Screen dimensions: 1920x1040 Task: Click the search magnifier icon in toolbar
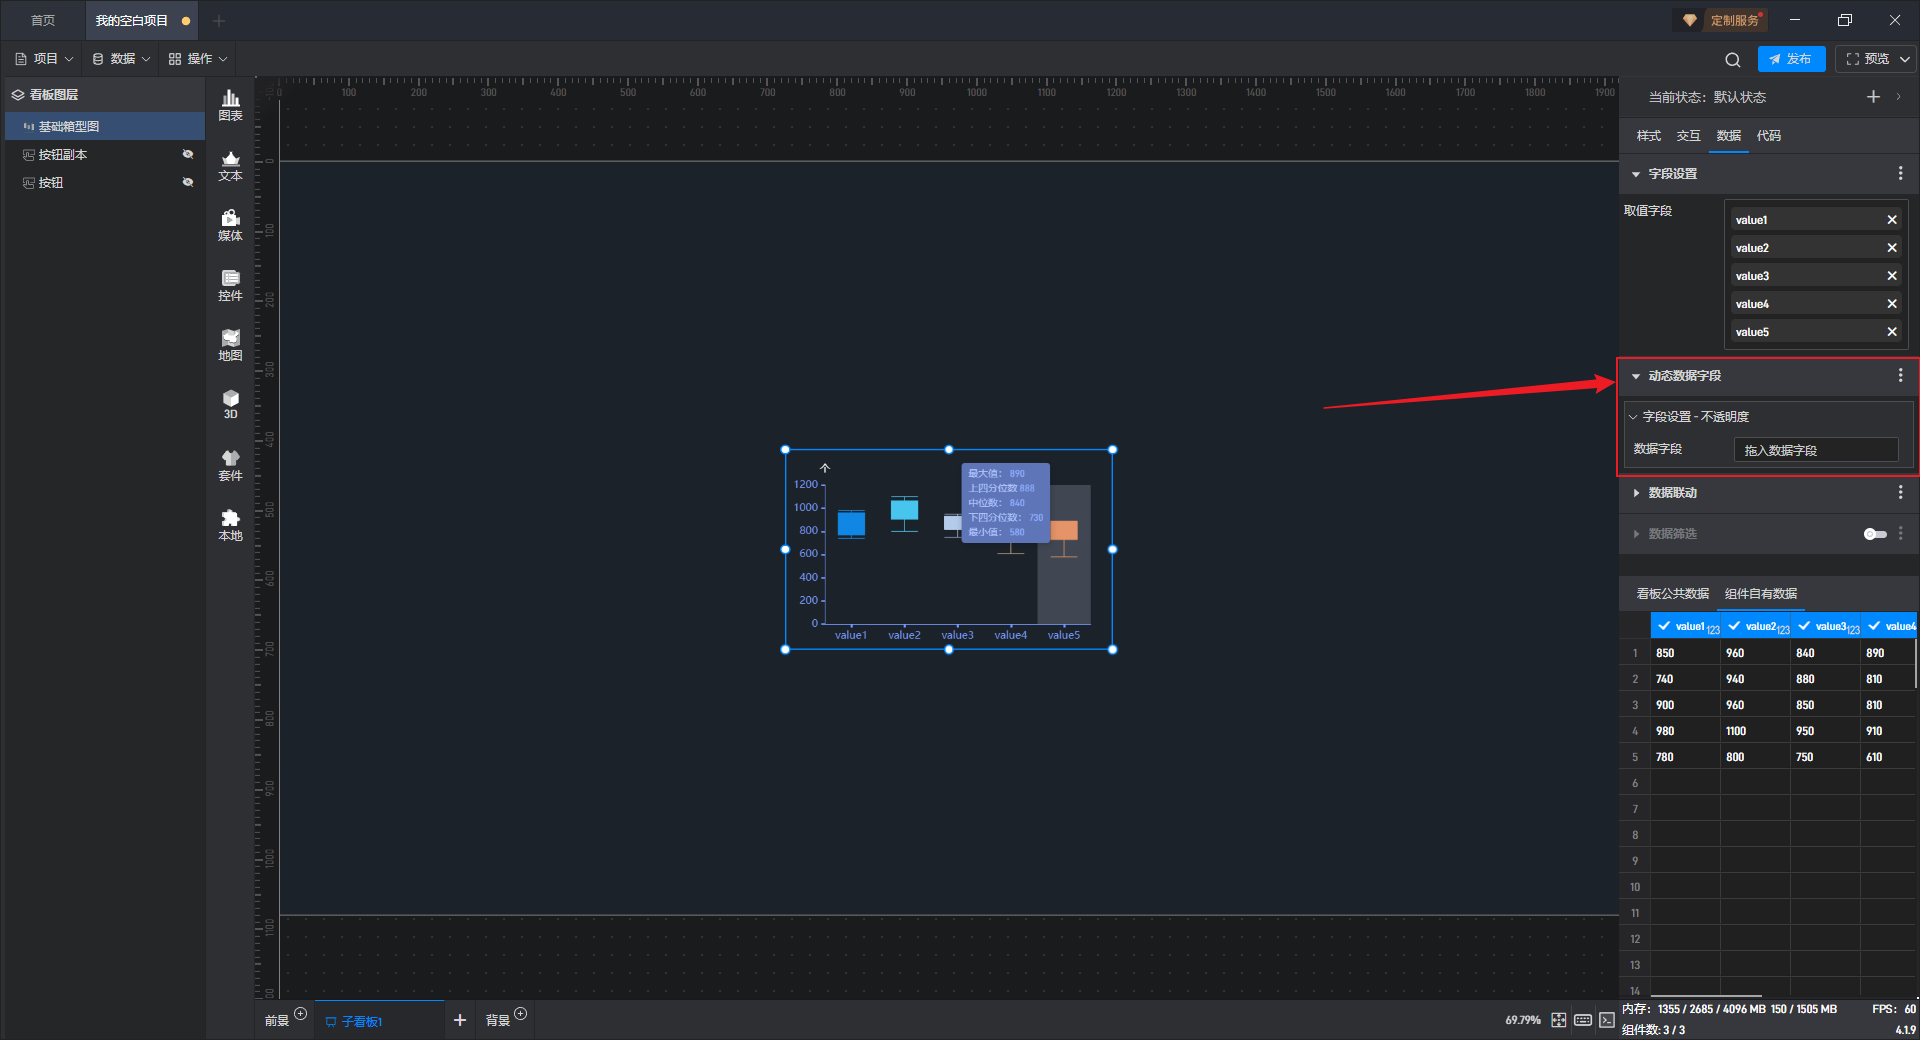point(1733,59)
